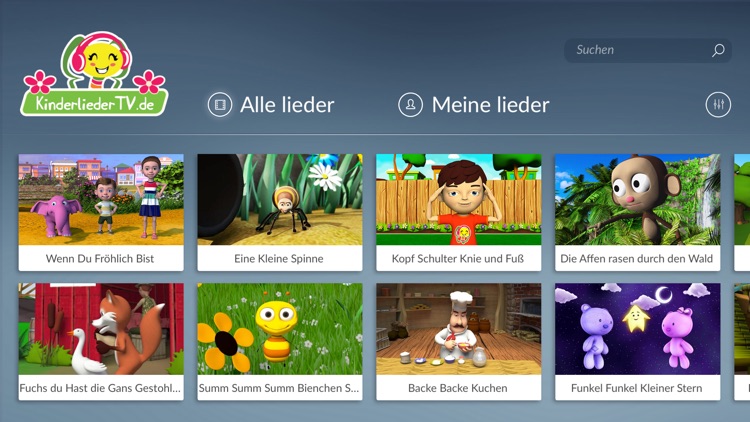The image size is (750, 422).
Task: Click the magnifying glass search icon
Action: tap(718, 50)
